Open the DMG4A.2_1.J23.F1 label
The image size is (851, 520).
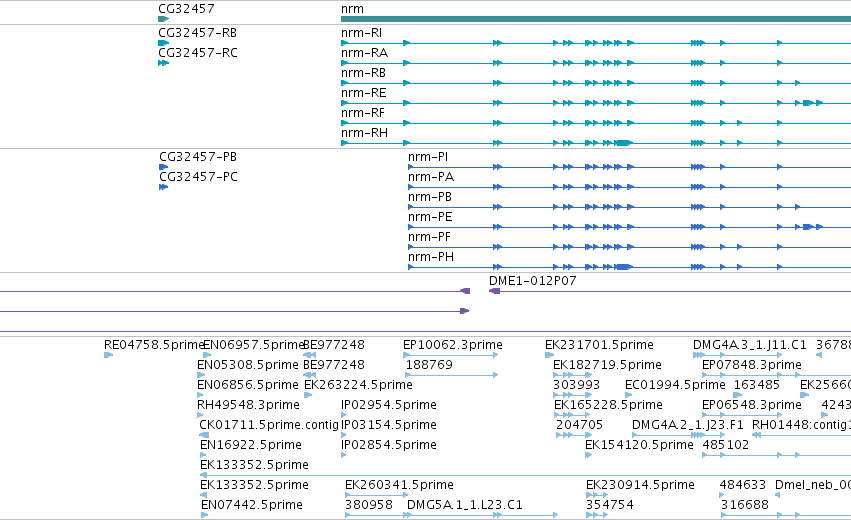click(x=688, y=425)
